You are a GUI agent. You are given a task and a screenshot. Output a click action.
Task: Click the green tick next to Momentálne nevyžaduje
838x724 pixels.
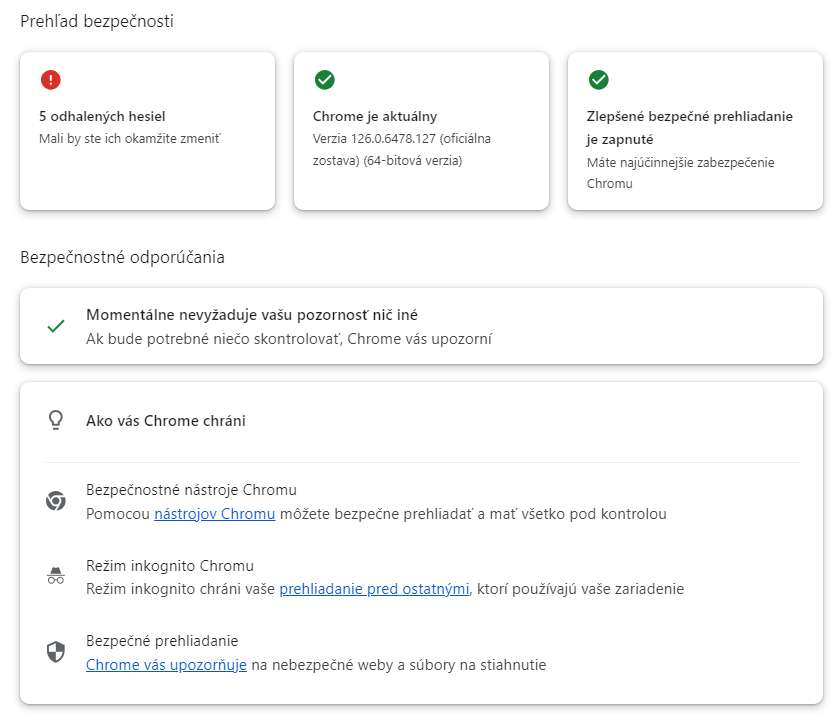(56, 326)
